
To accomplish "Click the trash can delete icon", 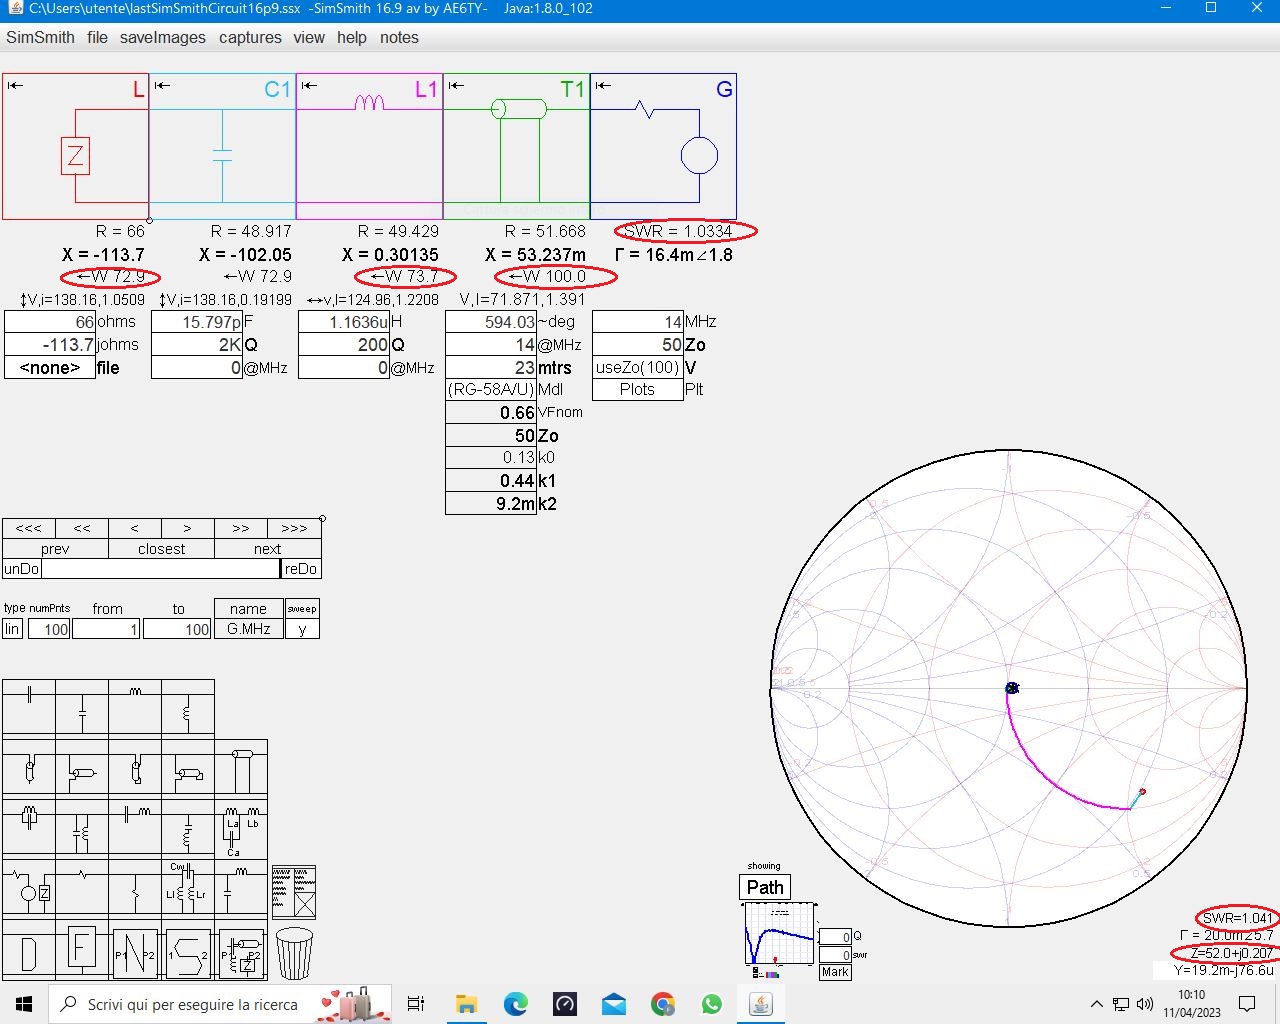I will point(294,953).
